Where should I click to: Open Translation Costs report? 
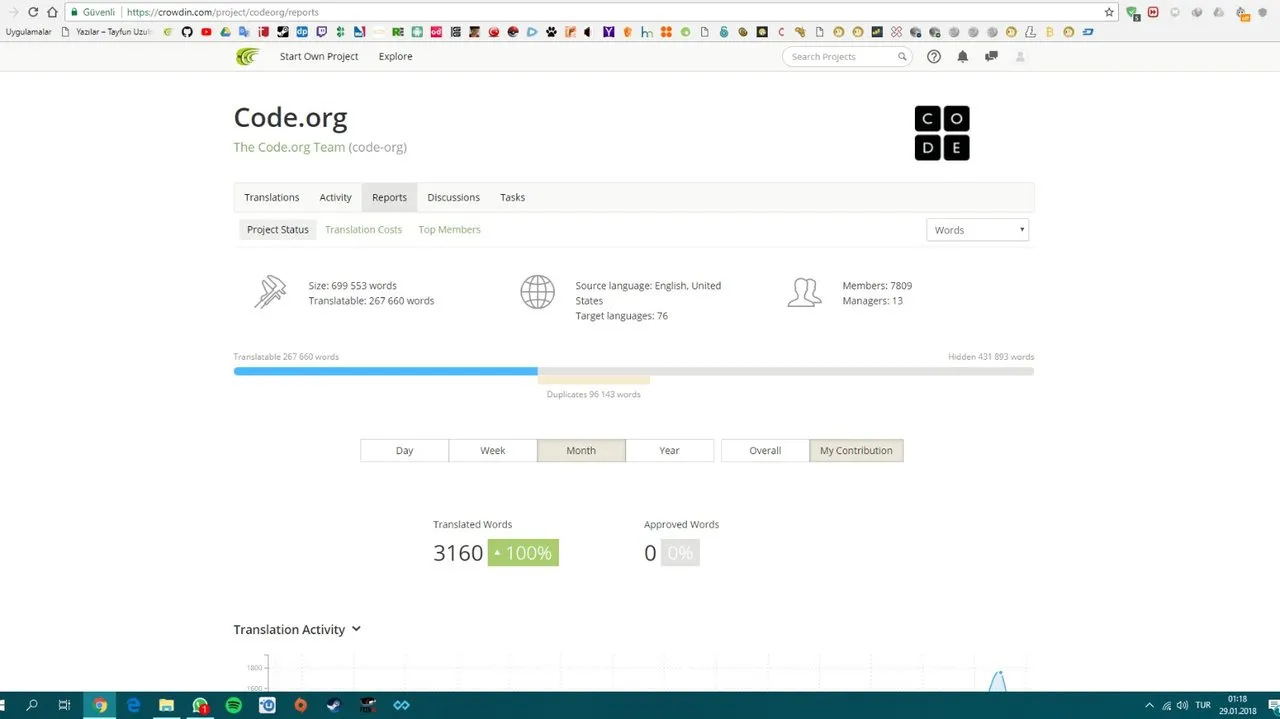363,230
